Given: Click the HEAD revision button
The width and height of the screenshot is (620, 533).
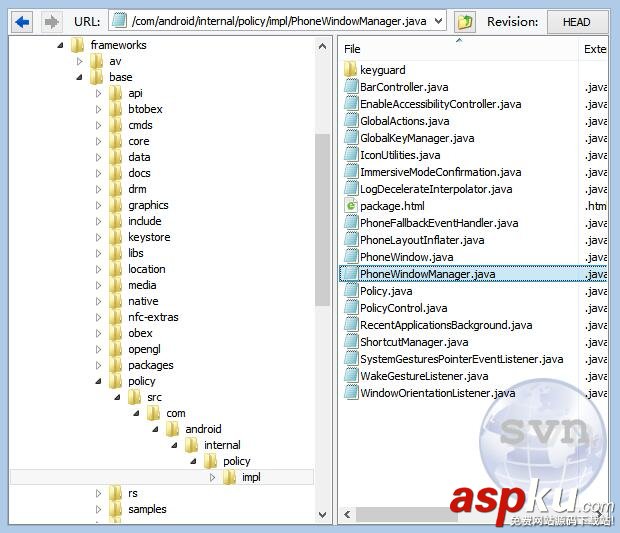Looking at the screenshot, I should [577, 22].
